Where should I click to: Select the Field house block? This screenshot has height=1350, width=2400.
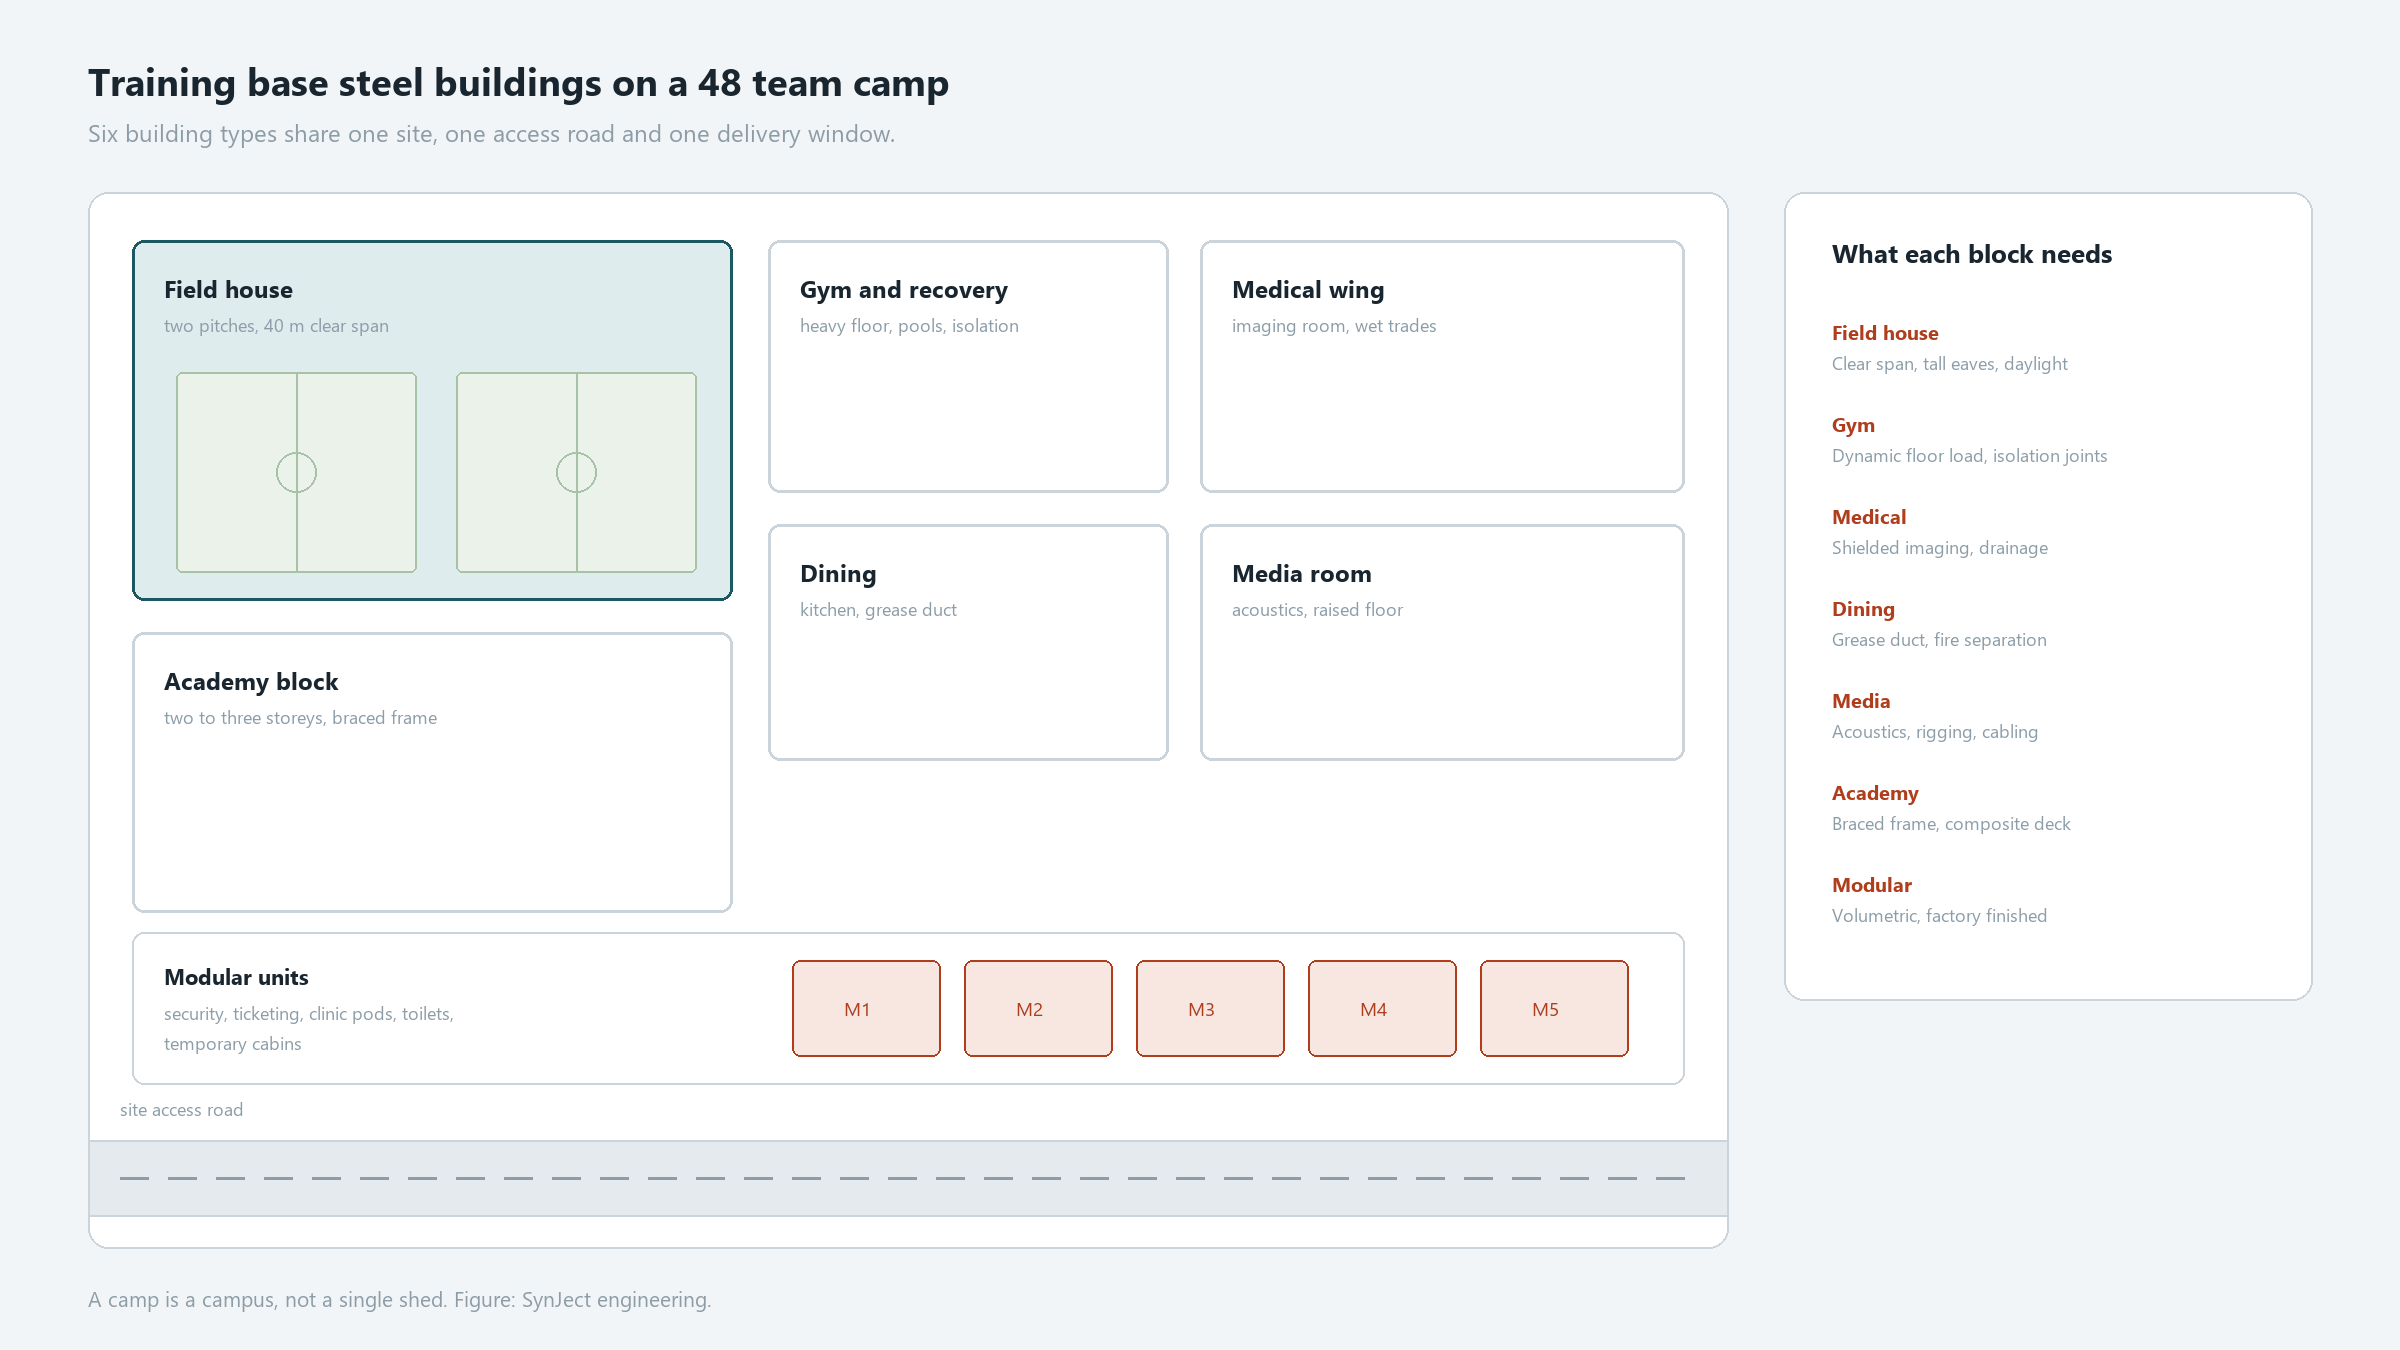pyautogui.click(x=432, y=420)
